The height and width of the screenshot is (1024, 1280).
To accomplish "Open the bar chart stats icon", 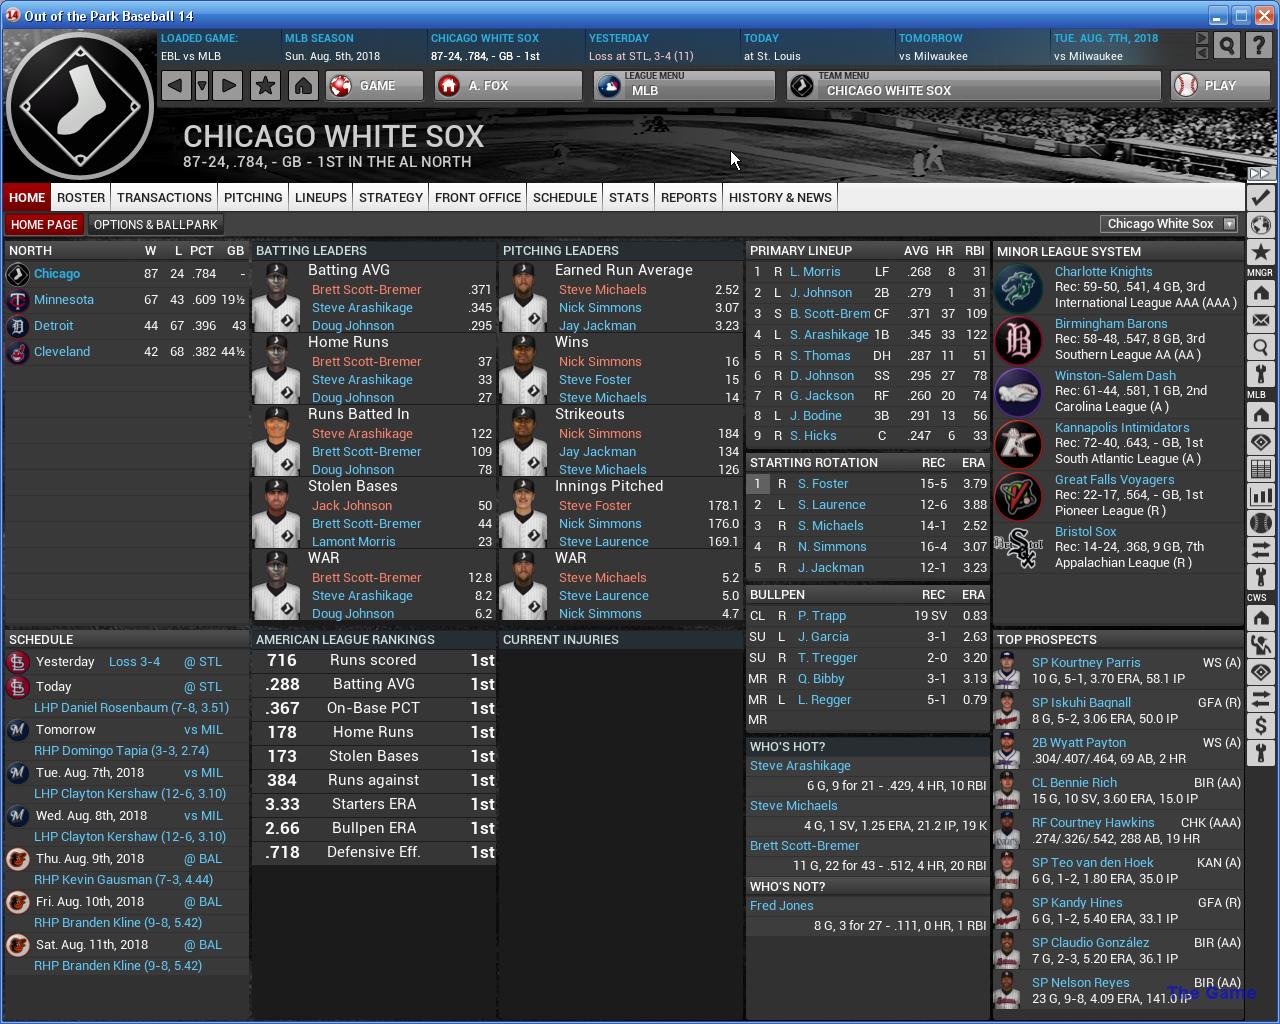I will click(1260, 496).
